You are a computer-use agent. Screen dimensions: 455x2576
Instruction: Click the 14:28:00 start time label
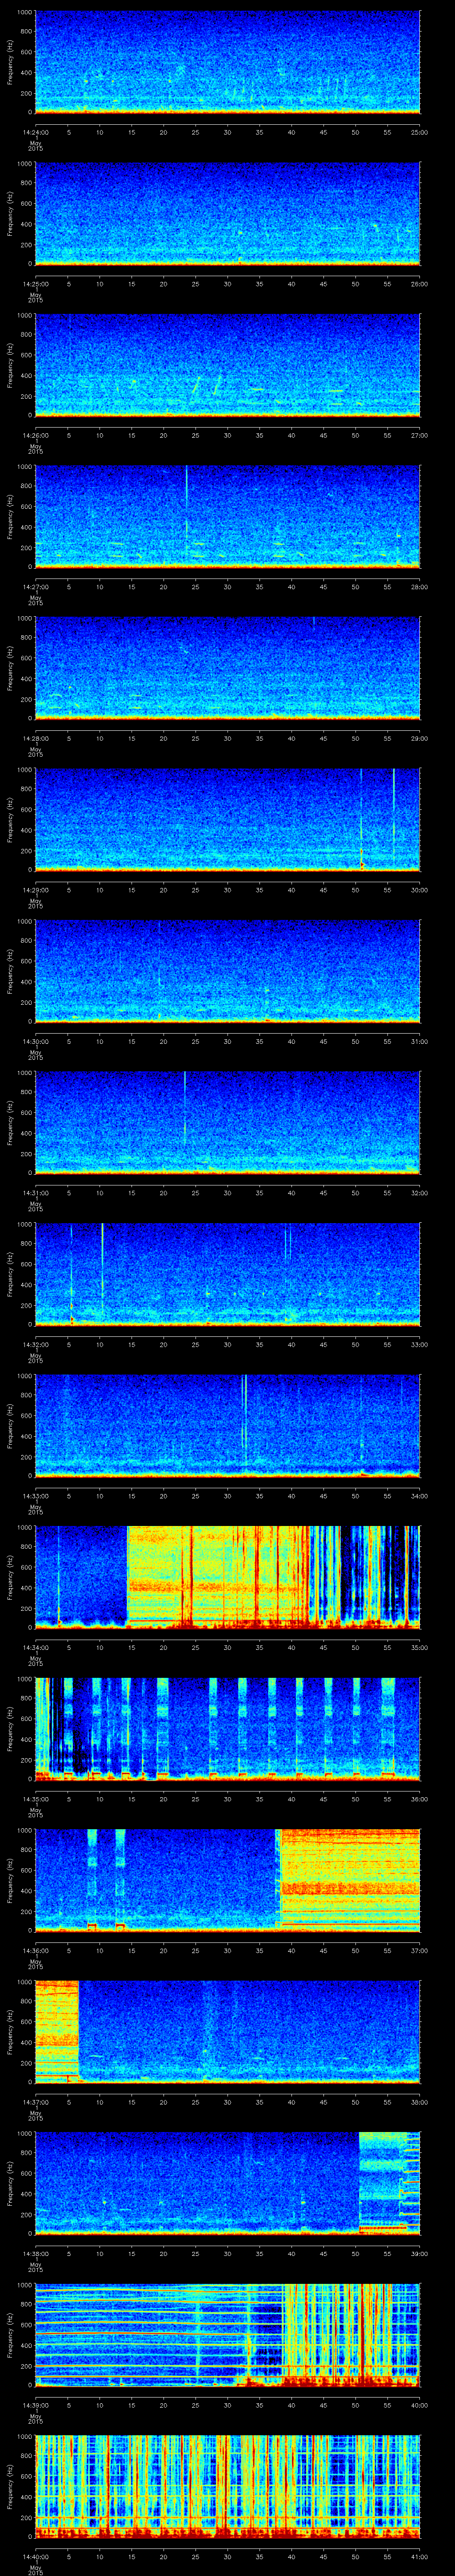(x=35, y=738)
